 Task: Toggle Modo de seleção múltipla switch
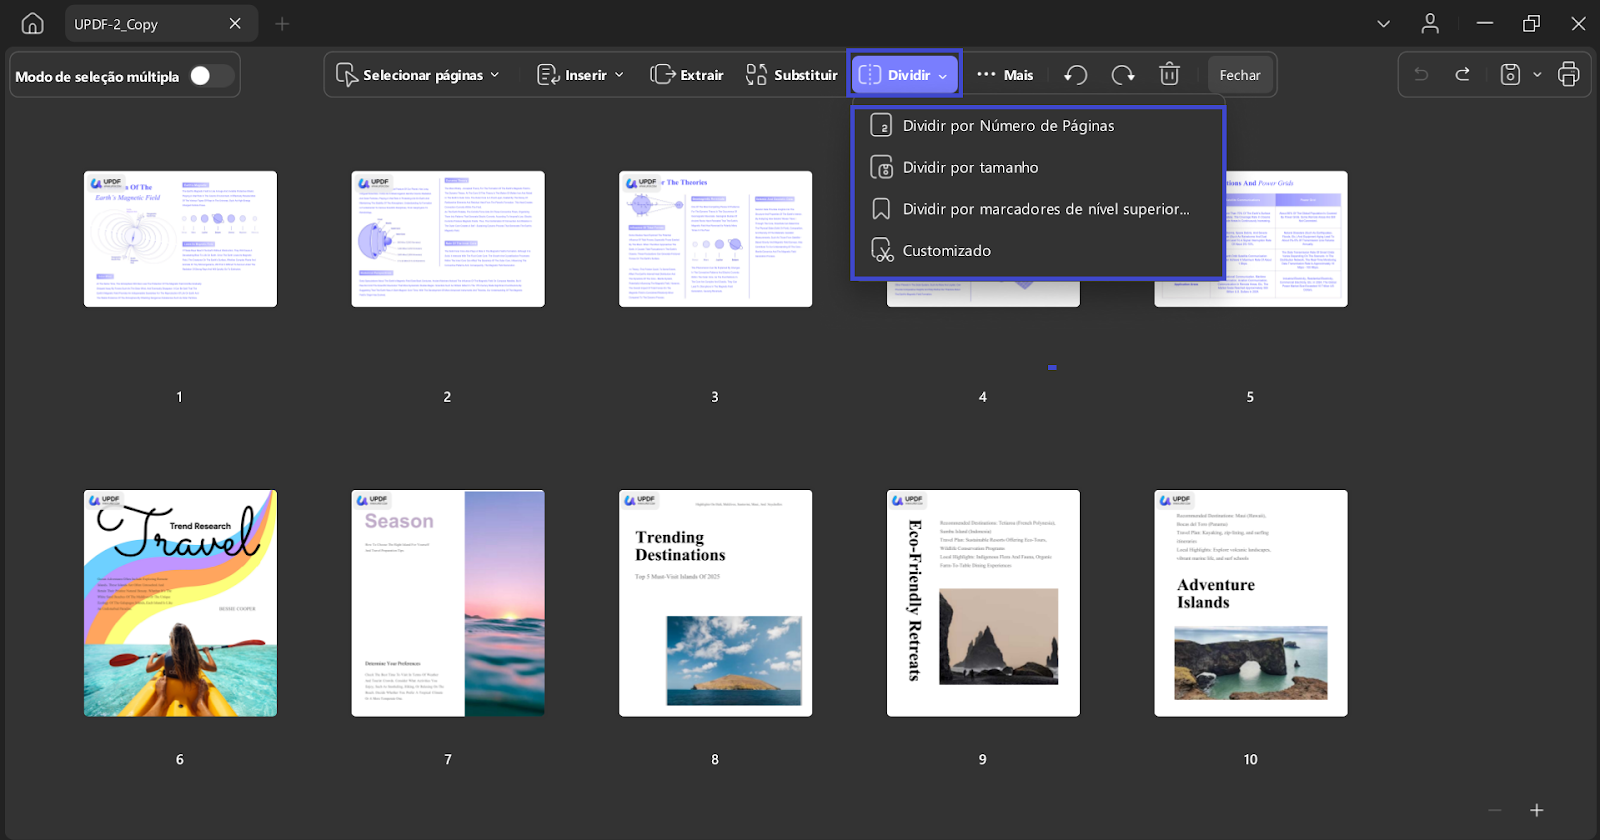point(211,76)
